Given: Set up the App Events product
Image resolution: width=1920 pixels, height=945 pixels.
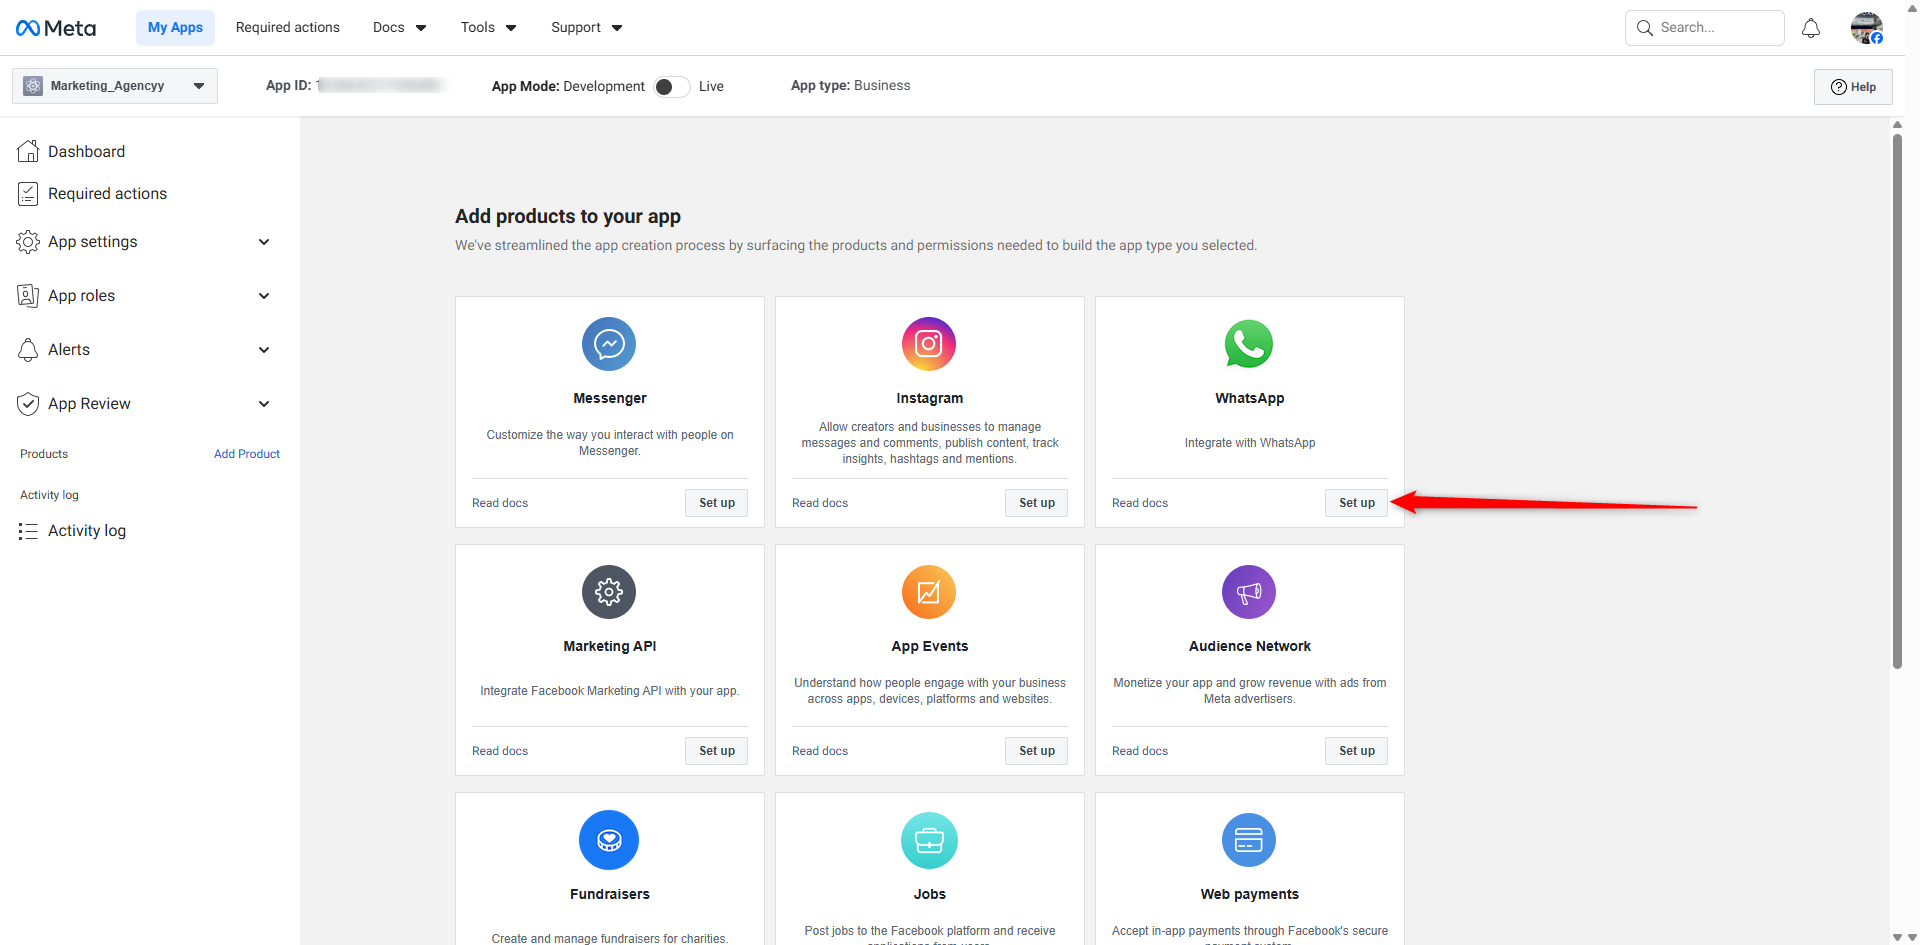Looking at the screenshot, I should pos(1037,751).
